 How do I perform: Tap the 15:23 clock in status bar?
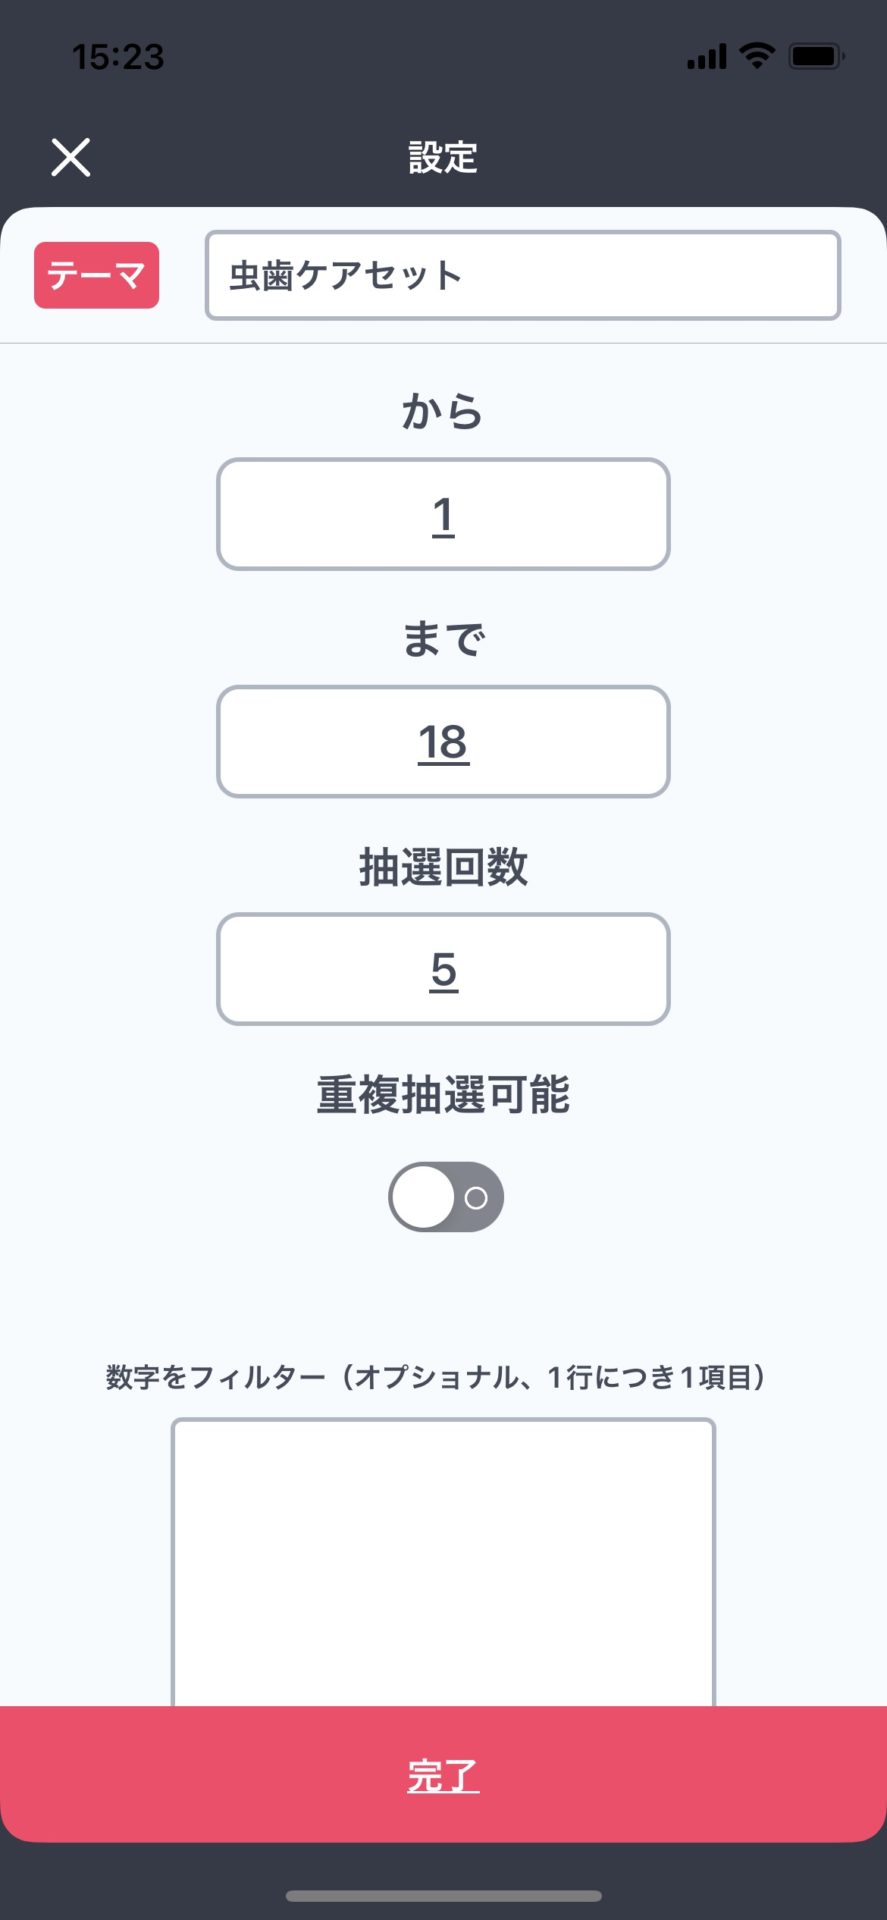118,57
